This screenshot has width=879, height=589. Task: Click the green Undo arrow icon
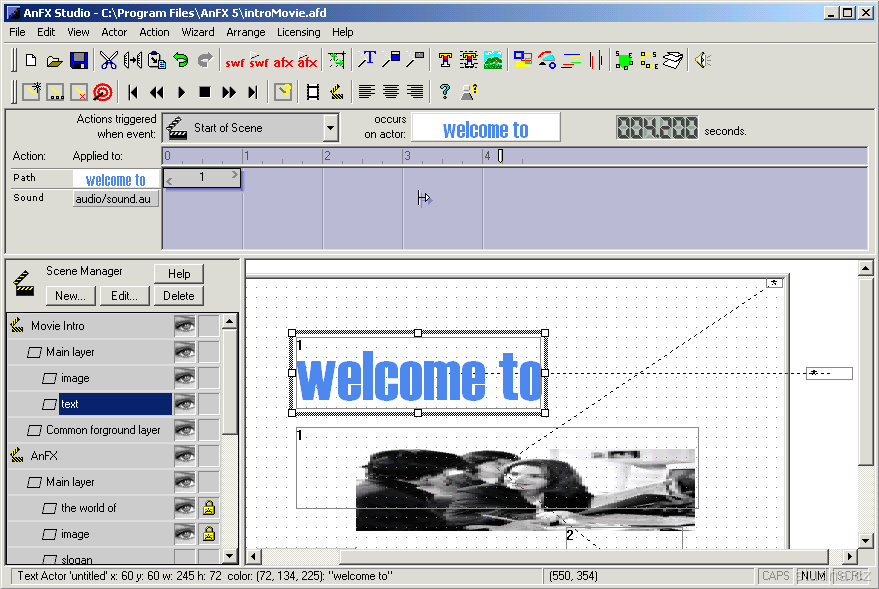pos(181,61)
